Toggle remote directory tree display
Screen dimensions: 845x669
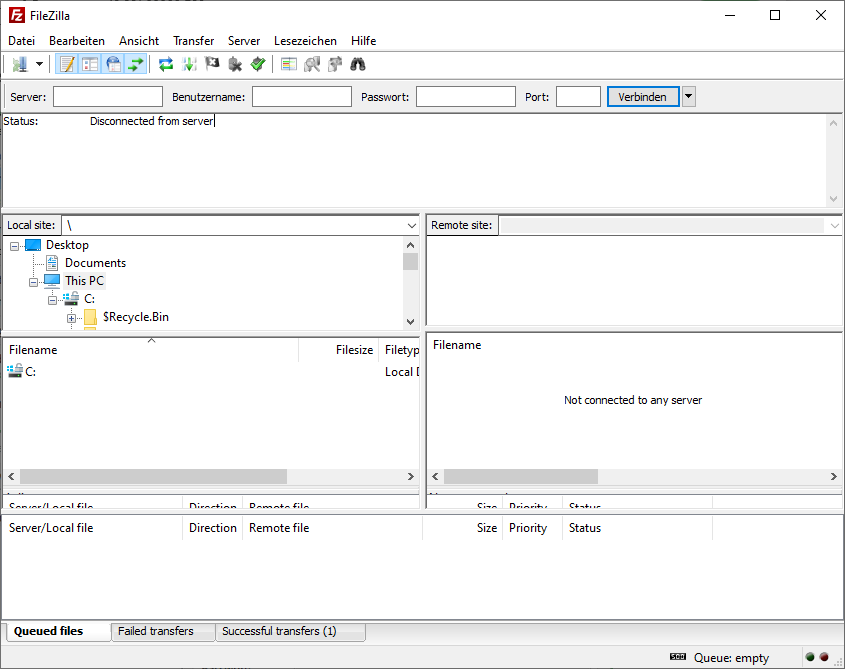(113, 64)
